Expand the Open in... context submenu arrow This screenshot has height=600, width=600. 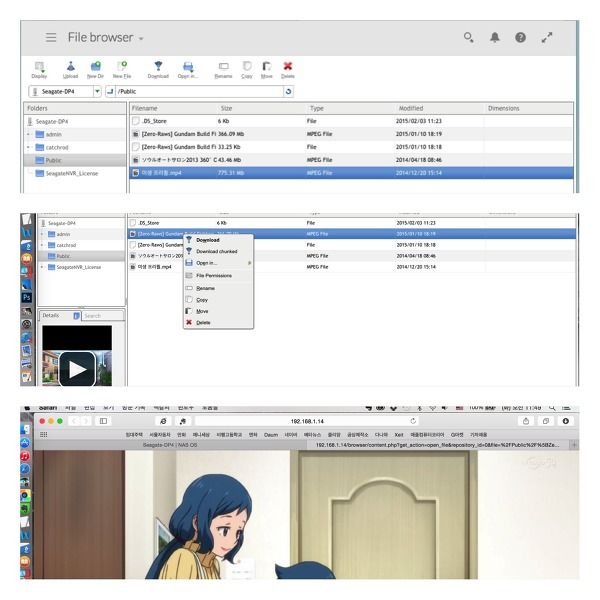(249, 263)
